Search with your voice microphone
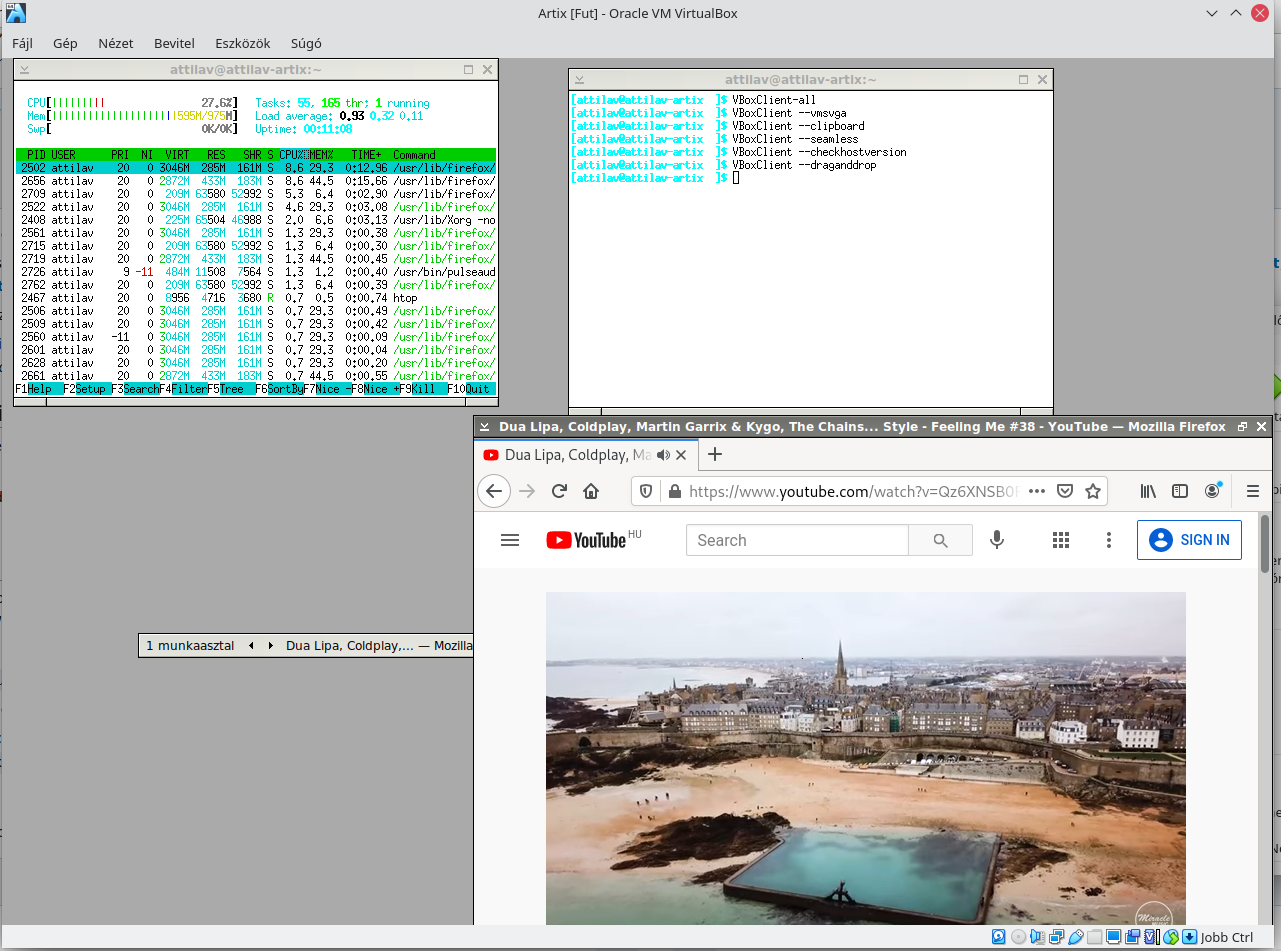This screenshot has height=951, width=1281. point(997,540)
